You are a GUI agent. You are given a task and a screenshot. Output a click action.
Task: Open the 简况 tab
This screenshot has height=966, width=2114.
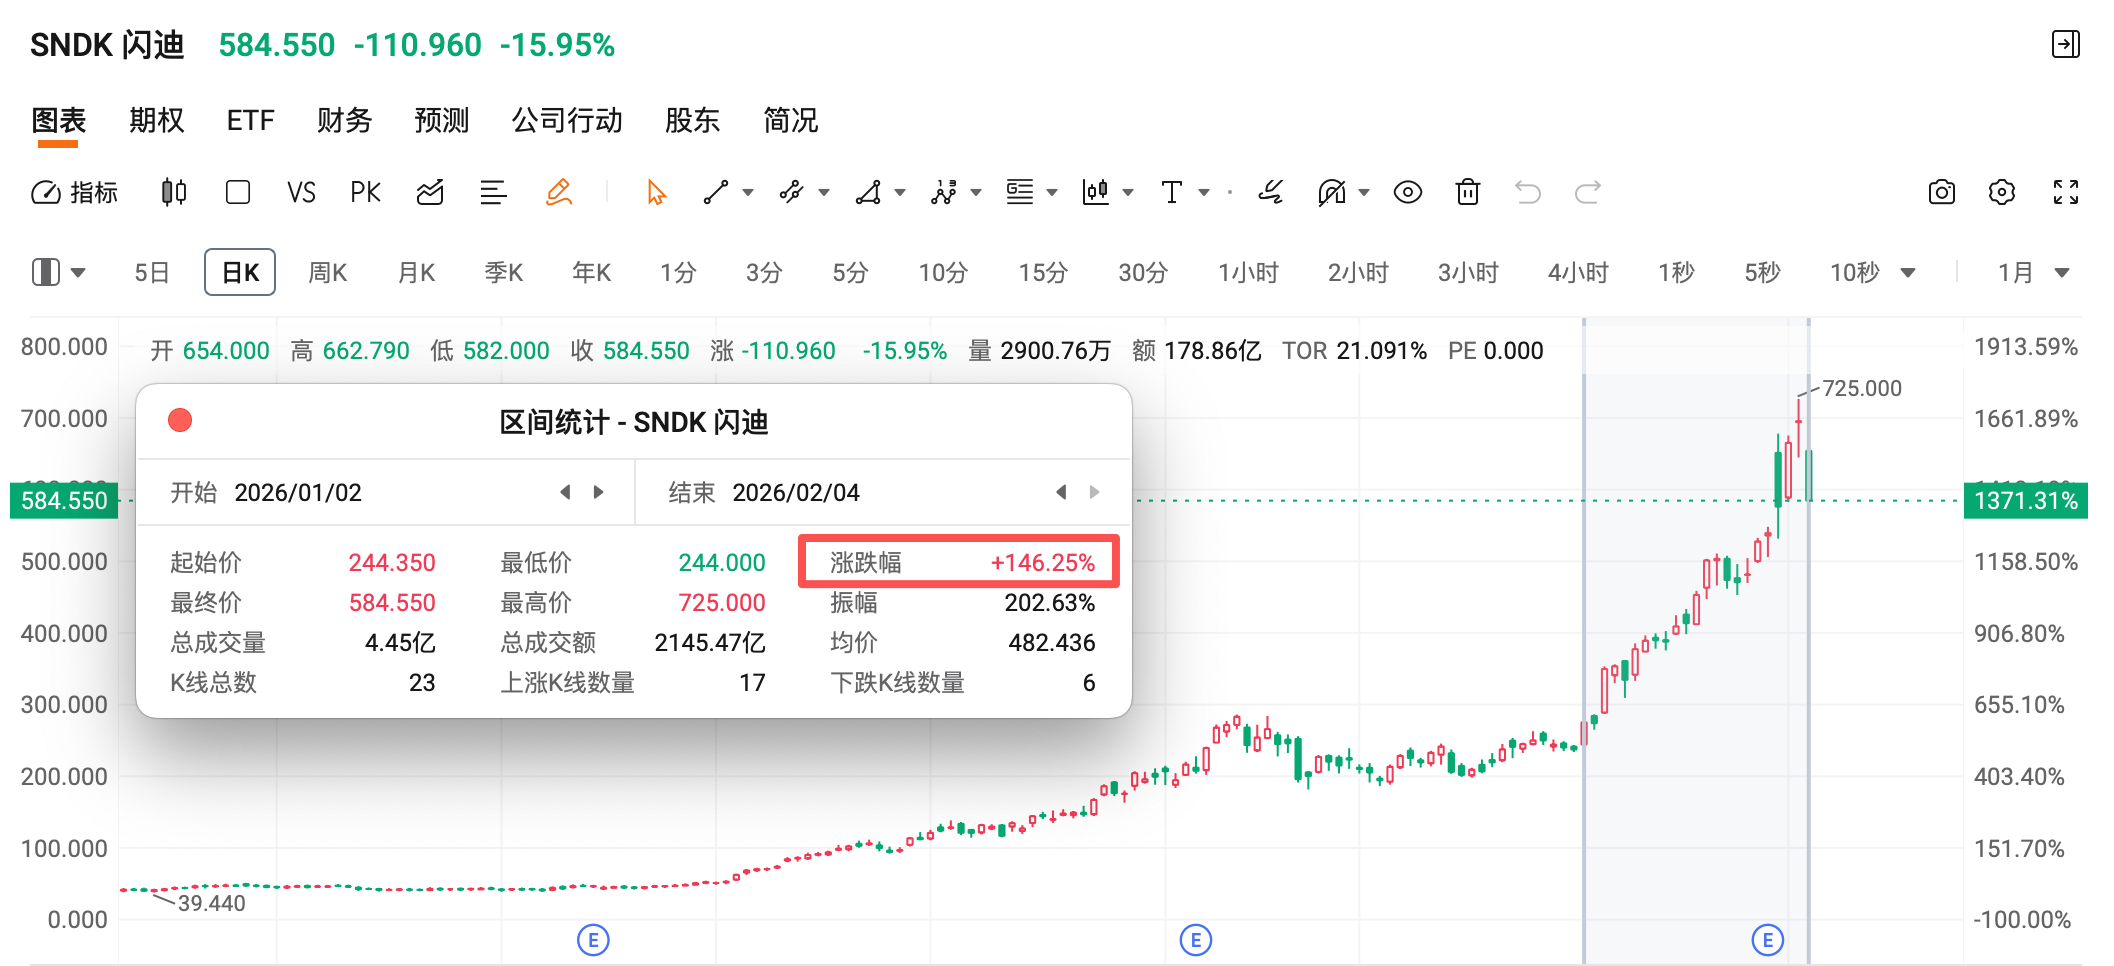click(x=791, y=121)
